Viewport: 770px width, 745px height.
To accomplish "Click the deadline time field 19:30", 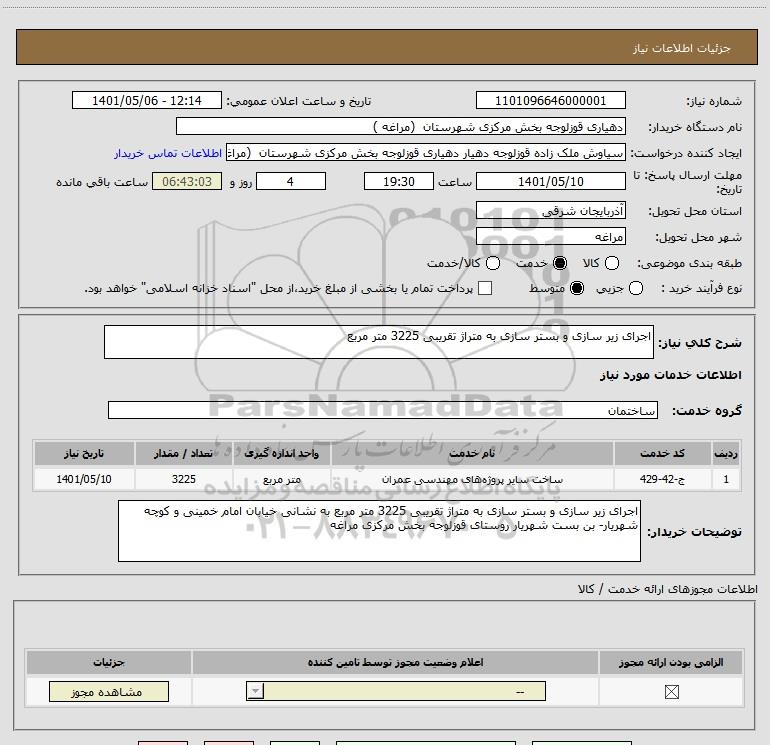I will tap(399, 181).
